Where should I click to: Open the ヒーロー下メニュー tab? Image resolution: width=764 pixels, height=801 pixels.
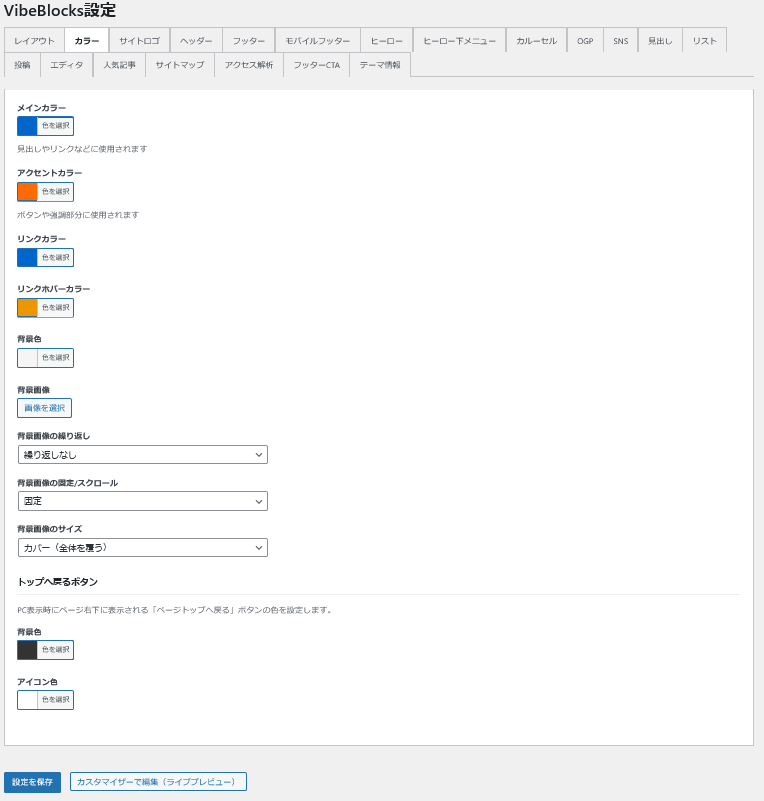(459, 41)
